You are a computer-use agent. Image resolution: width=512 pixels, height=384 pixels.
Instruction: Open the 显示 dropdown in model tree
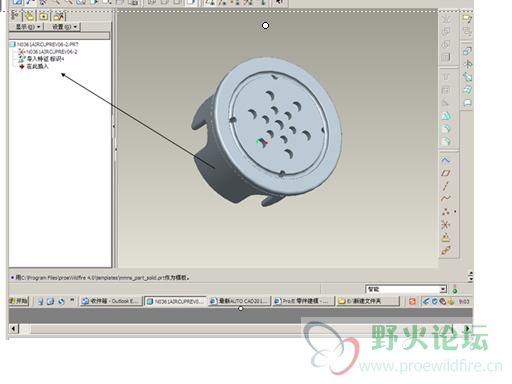tap(28, 27)
